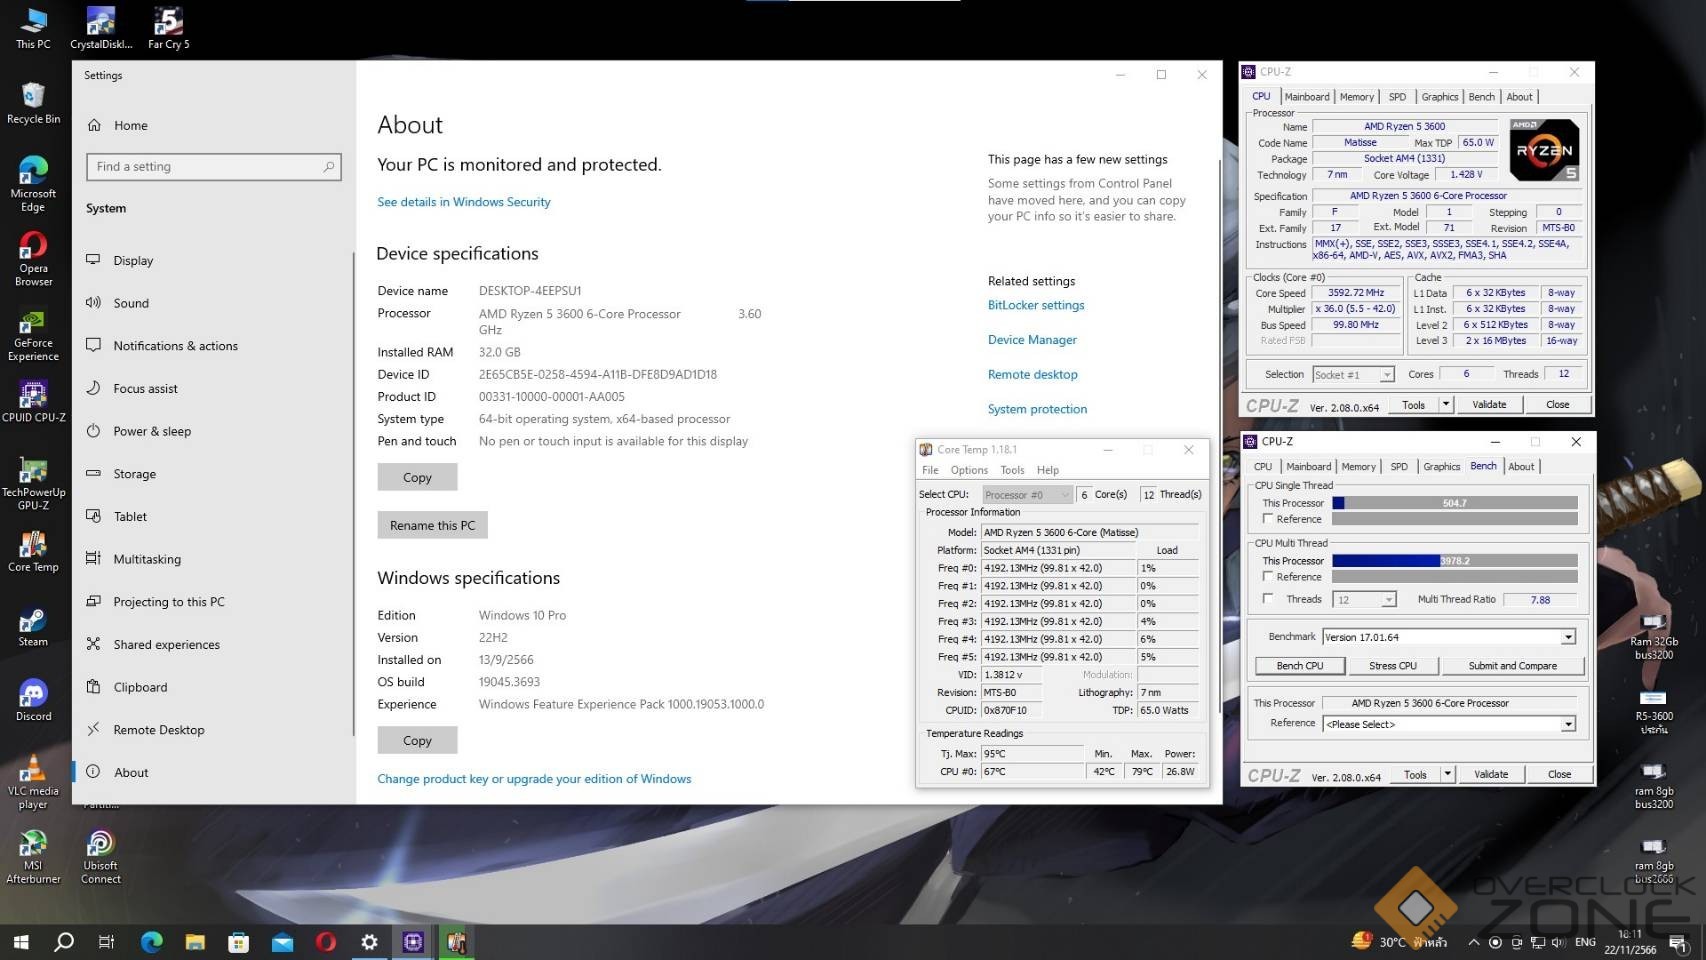Expand the Benchmark version dropdown
1706x960 pixels.
coord(1568,637)
